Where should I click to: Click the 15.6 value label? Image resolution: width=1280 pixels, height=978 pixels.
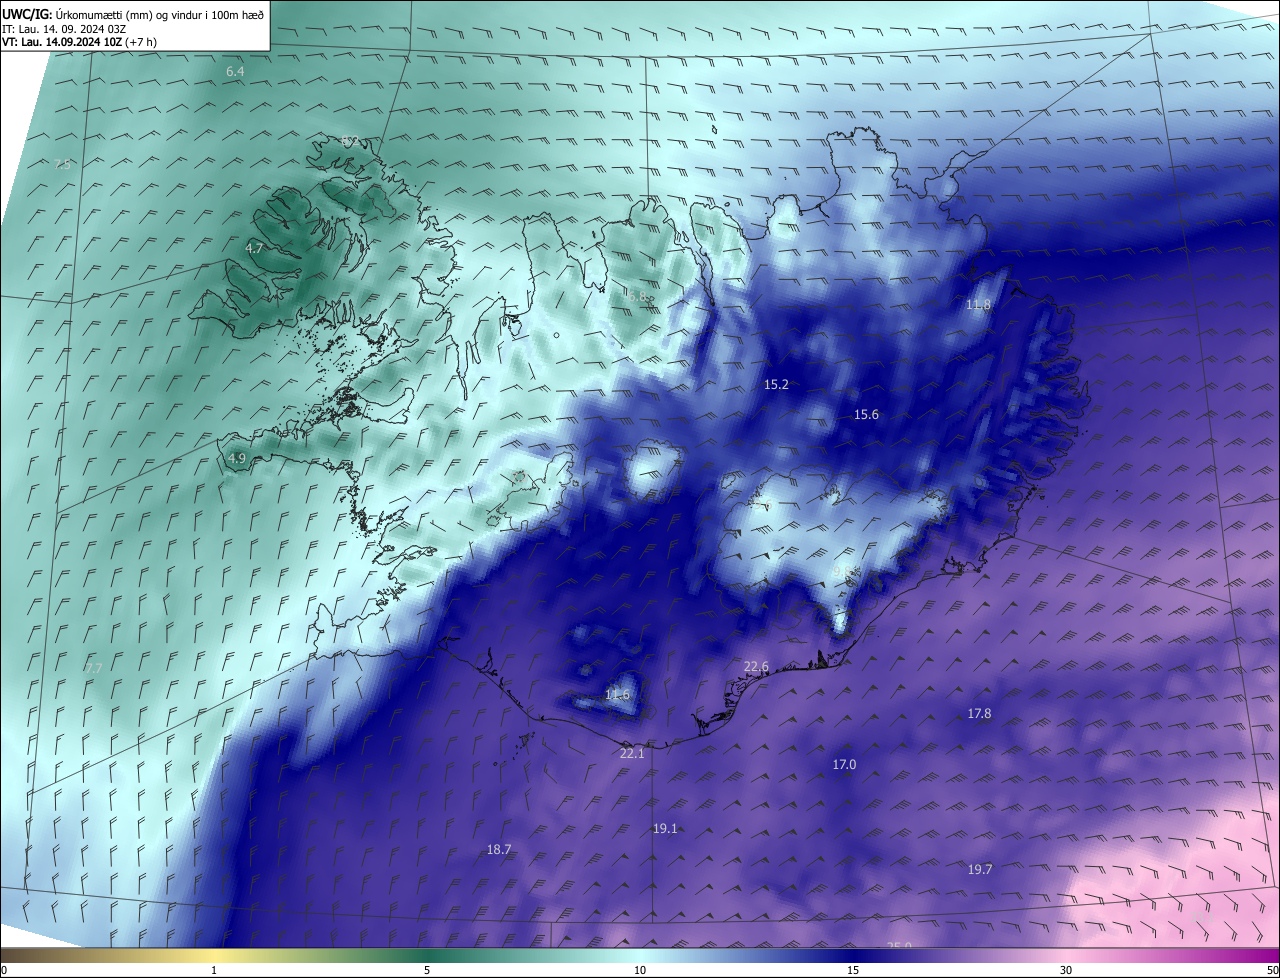pyautogui.click(x=866, y=414)
